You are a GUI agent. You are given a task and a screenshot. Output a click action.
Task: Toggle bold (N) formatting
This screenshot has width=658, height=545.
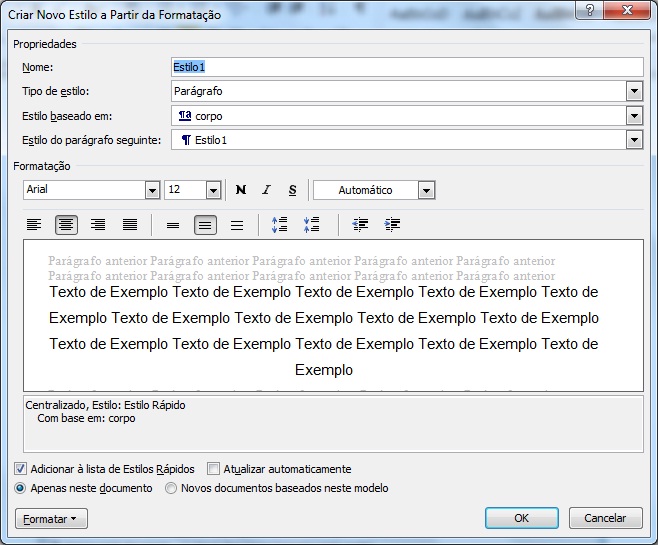click(241, 190)
